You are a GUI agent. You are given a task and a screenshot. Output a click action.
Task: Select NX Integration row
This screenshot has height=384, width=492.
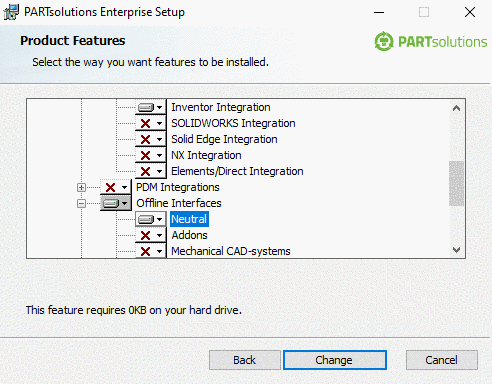click(206, 155)
